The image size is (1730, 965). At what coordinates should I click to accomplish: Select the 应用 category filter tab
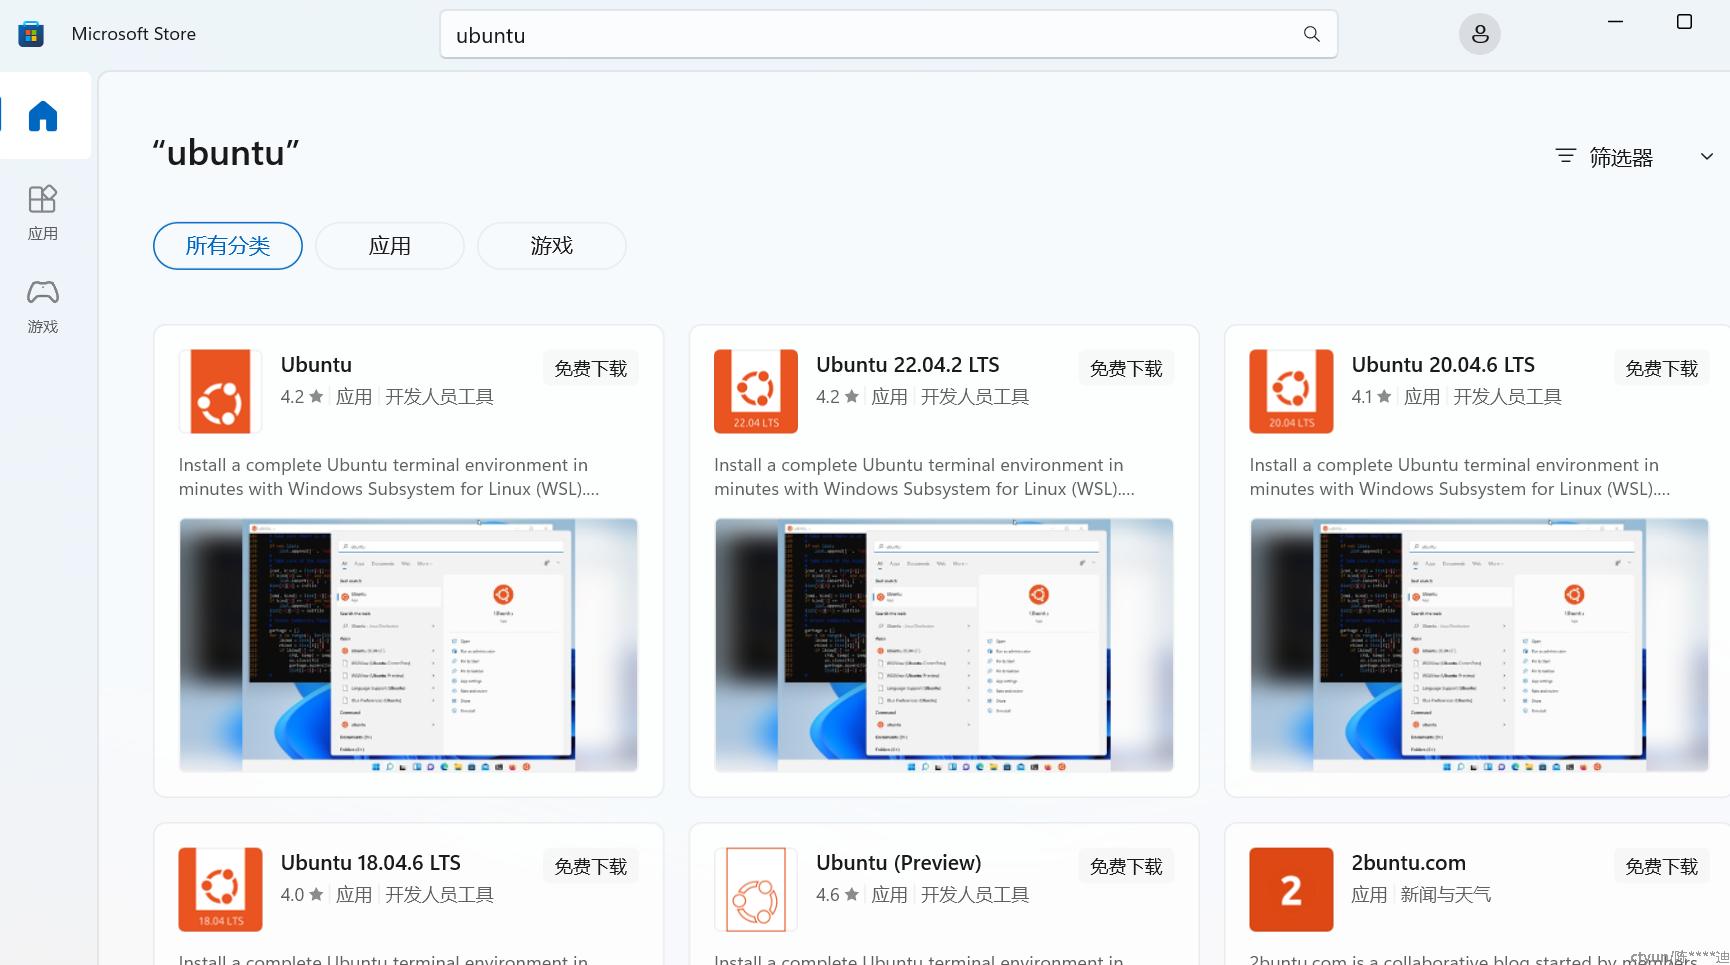tap(390, 246)
